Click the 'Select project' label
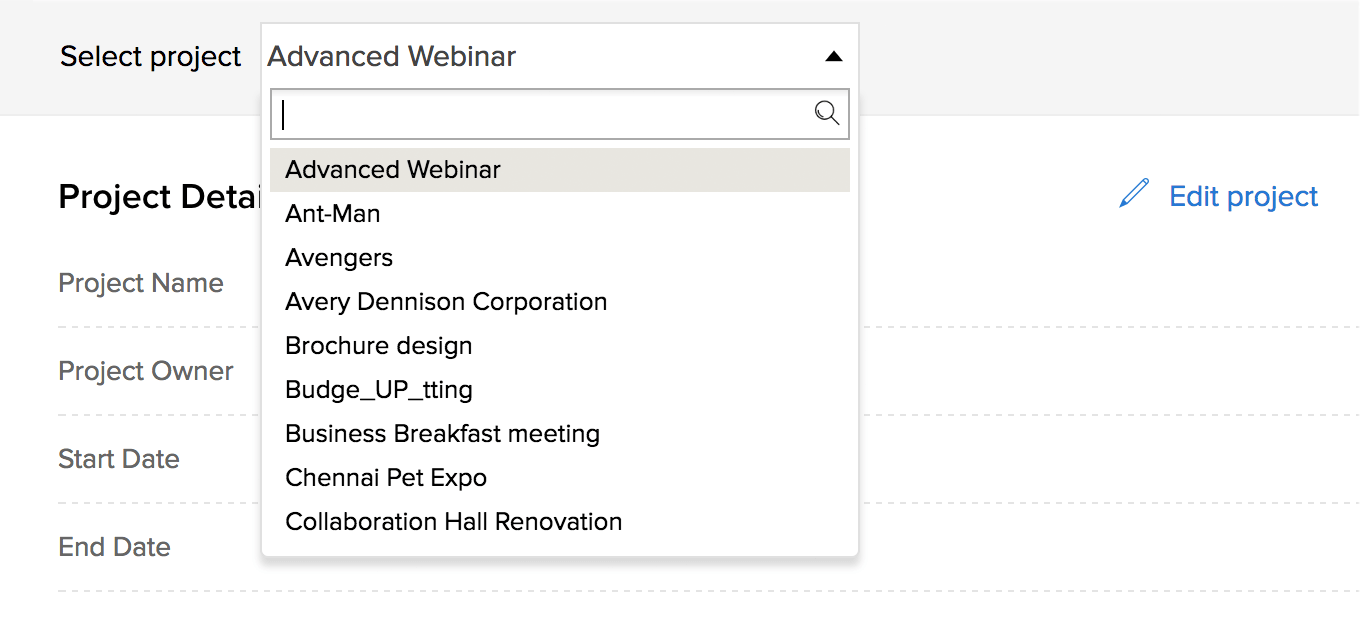This screenshot has width=1360, height=635. point(151,57)
